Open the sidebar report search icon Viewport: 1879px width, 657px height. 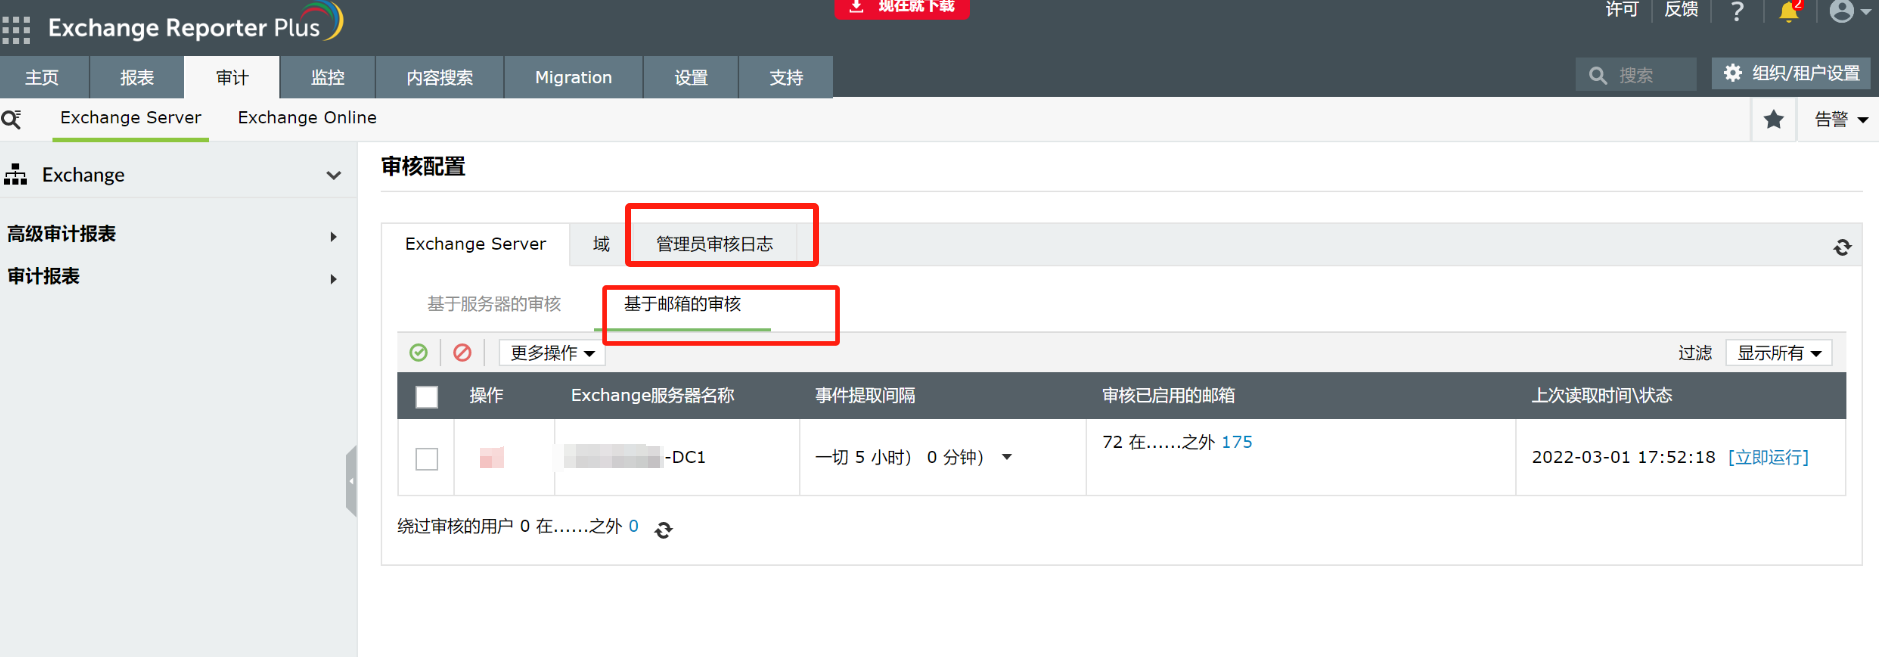coord(12,119)
